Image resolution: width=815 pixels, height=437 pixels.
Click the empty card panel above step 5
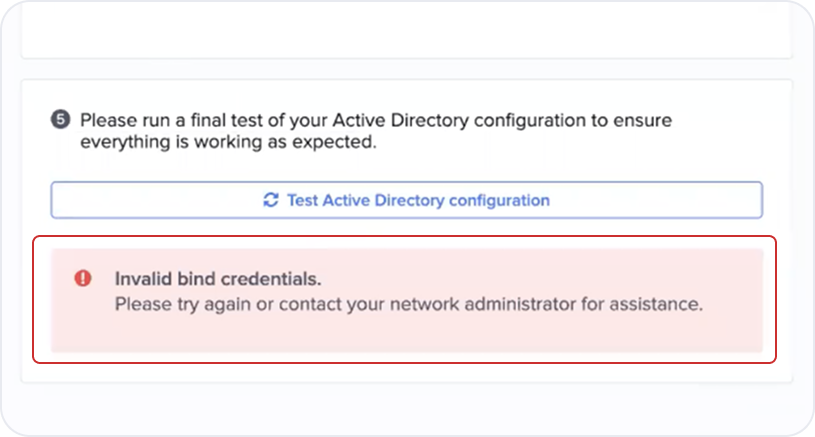406,31
